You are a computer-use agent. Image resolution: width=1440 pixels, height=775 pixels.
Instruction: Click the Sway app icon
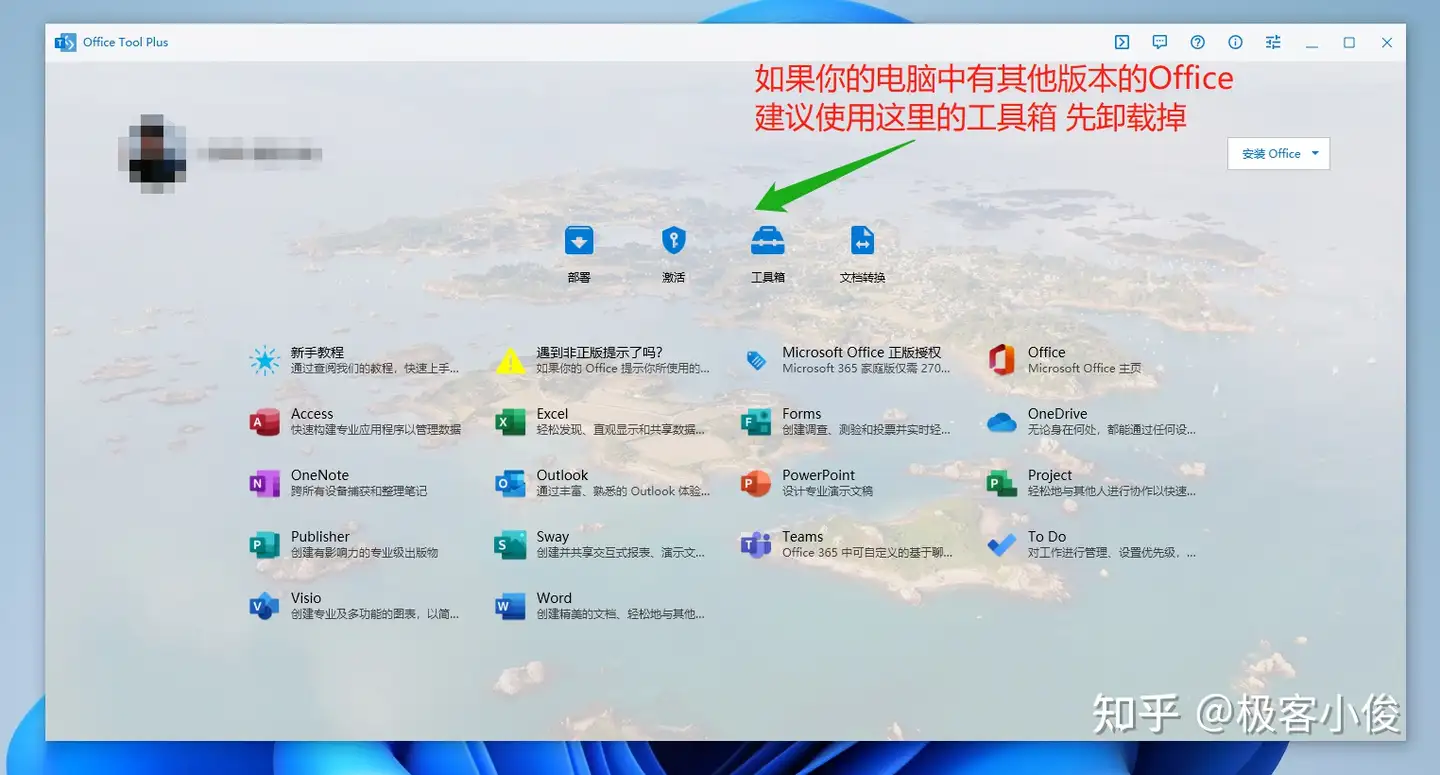(x=510, y=545)
